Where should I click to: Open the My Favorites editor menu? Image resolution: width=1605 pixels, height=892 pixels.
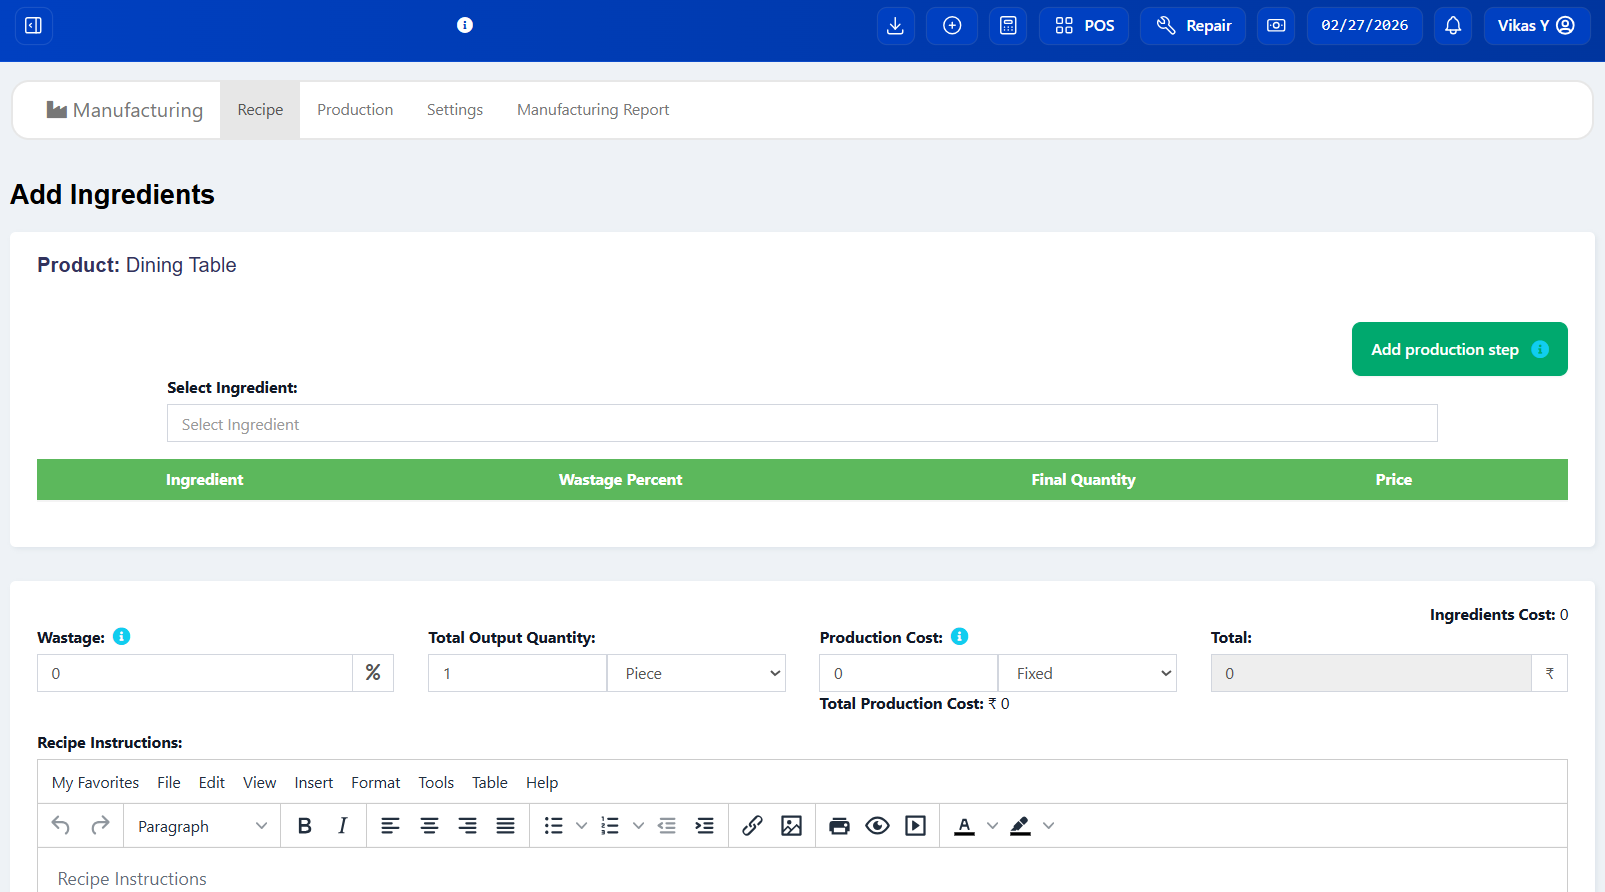(x=96, y=782)
